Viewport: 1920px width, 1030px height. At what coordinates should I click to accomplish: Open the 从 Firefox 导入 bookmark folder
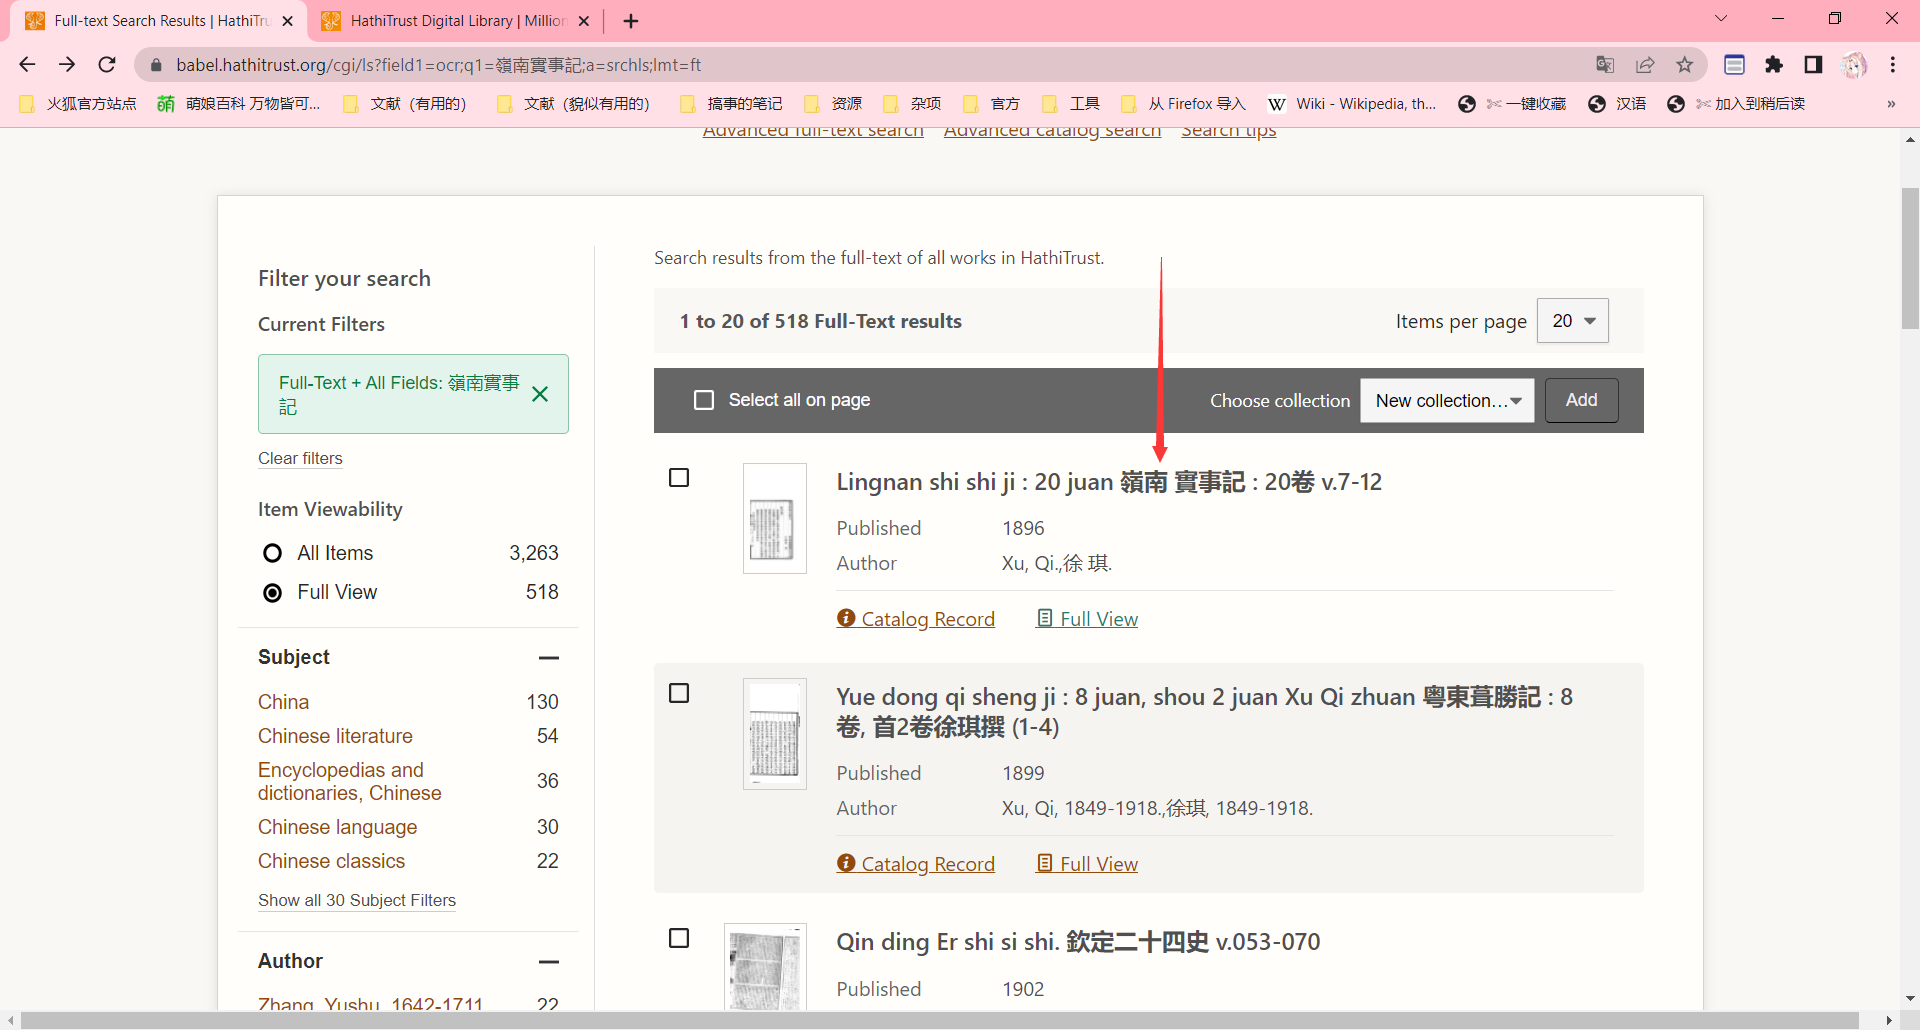point(1183,104)
